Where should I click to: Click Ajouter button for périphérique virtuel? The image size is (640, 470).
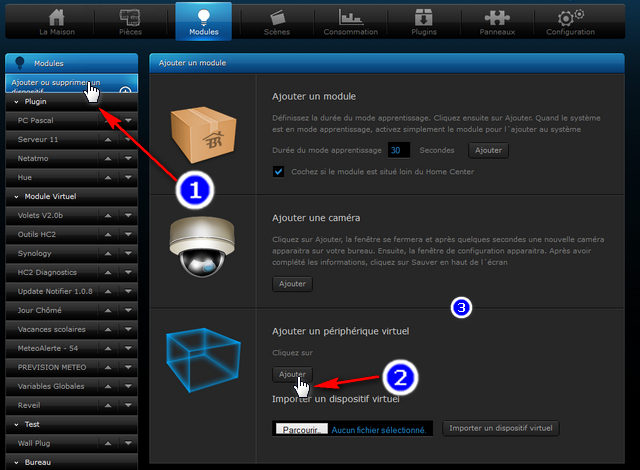pos(292,374)
